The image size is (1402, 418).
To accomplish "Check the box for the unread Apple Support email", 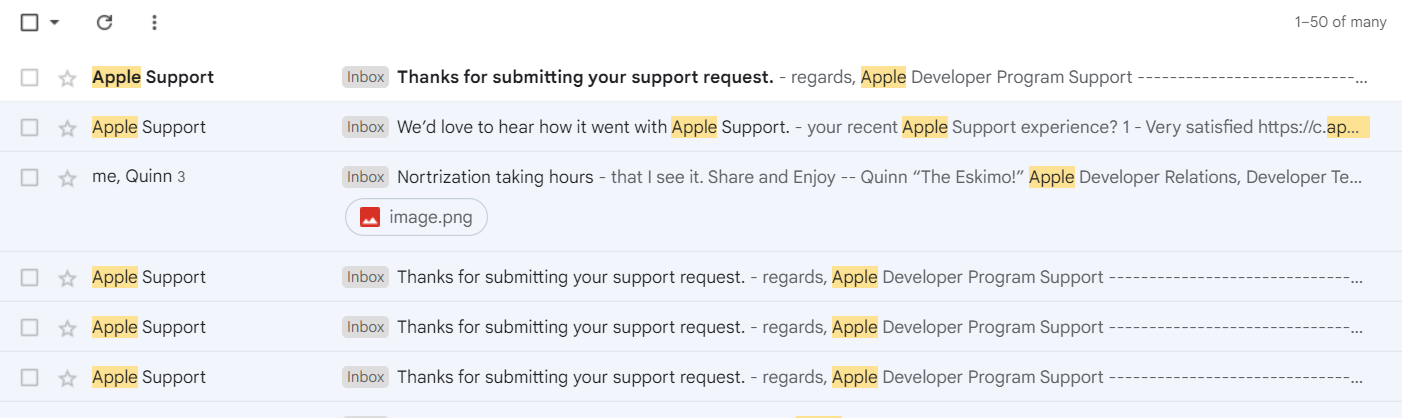I will point(30,77).
